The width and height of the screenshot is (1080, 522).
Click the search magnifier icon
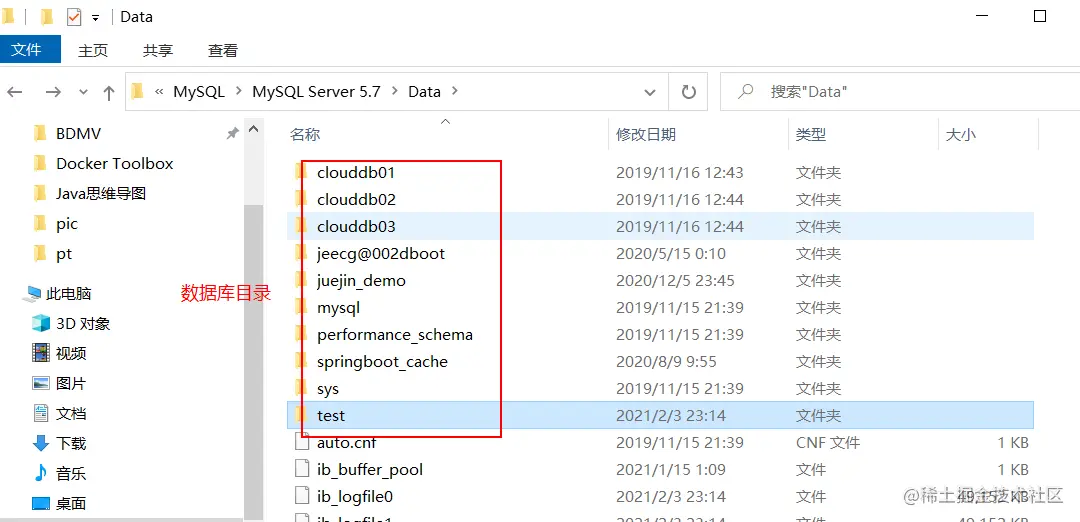[x=745, y=91]
